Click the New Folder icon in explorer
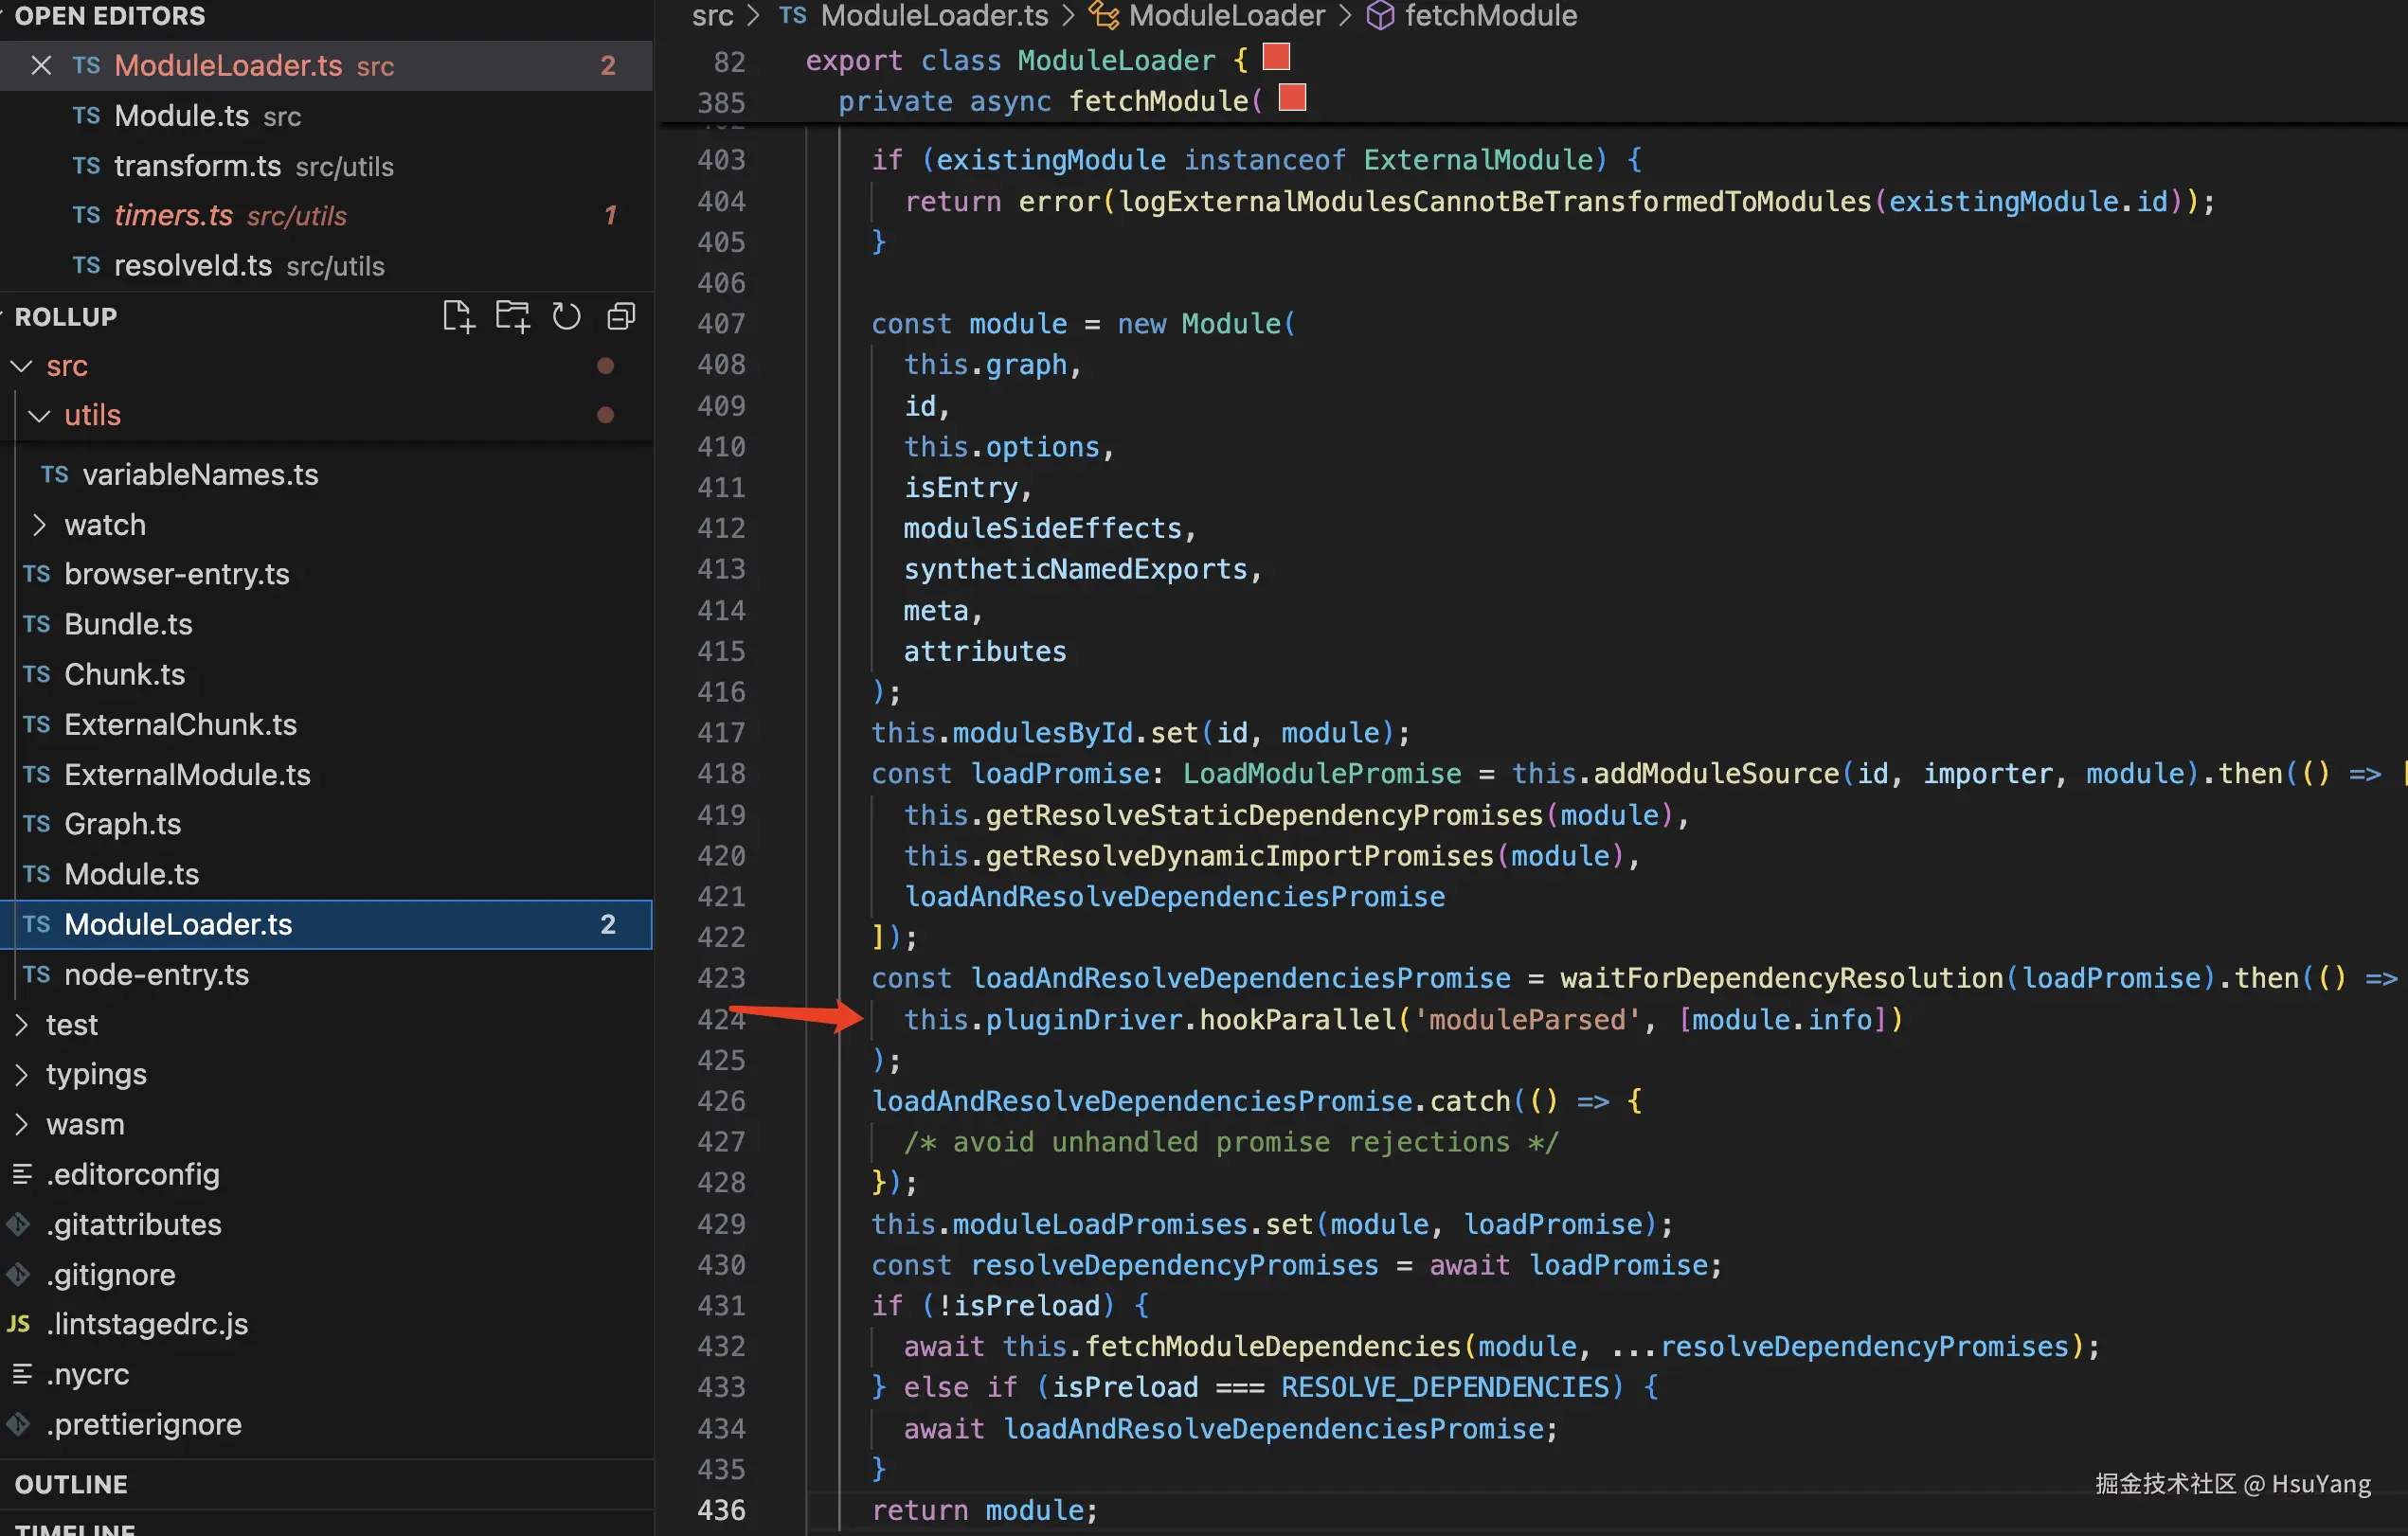Image resolution: width=2408 pixels, height=1536 pixels. point(512,316)
